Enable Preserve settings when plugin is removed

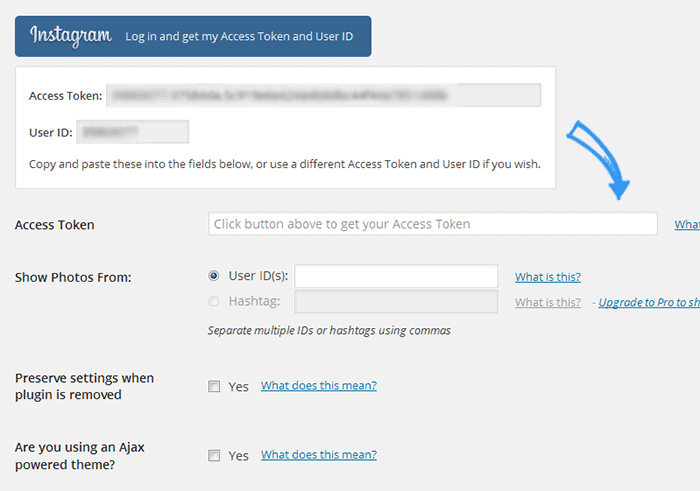tap(214, 386)
